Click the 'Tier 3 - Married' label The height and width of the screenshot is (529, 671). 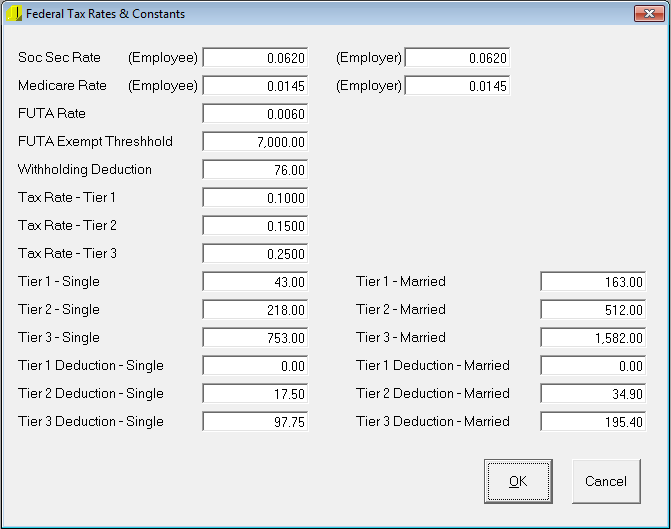401,337
